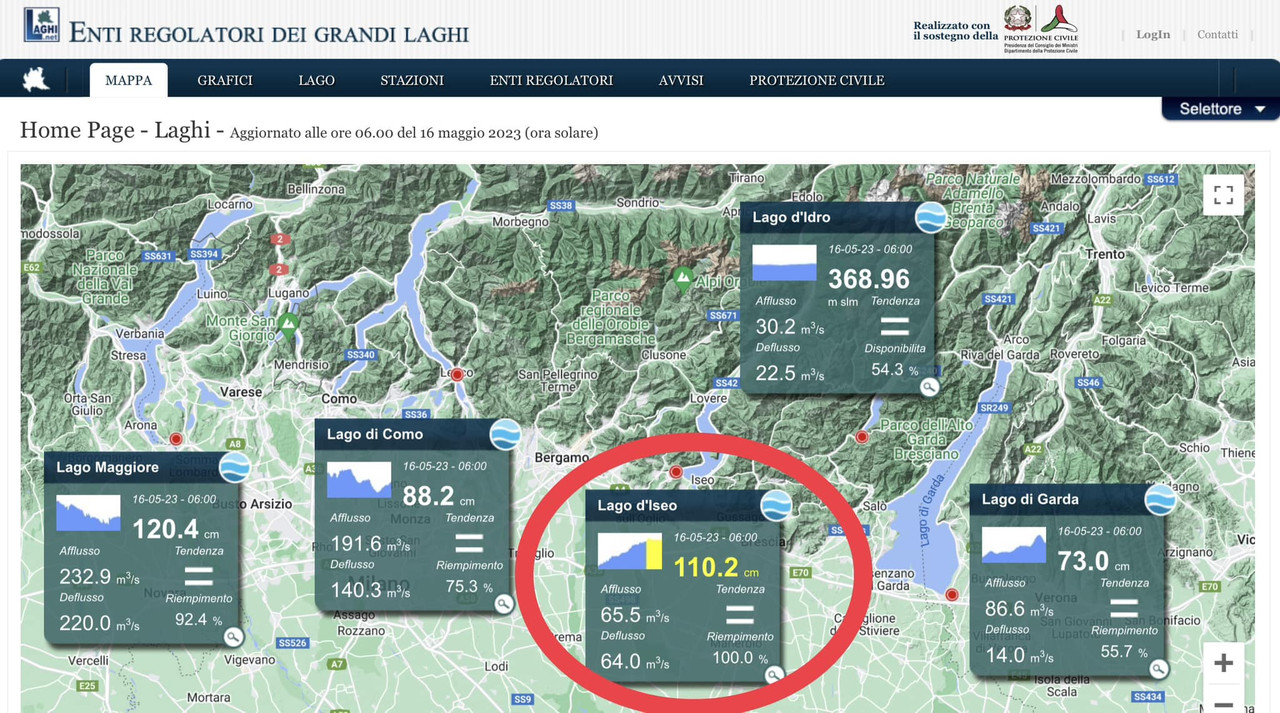This screenshot has width=1280, height=713.
Task: Click the Lago di Como card title
Action: click(375, 434)
